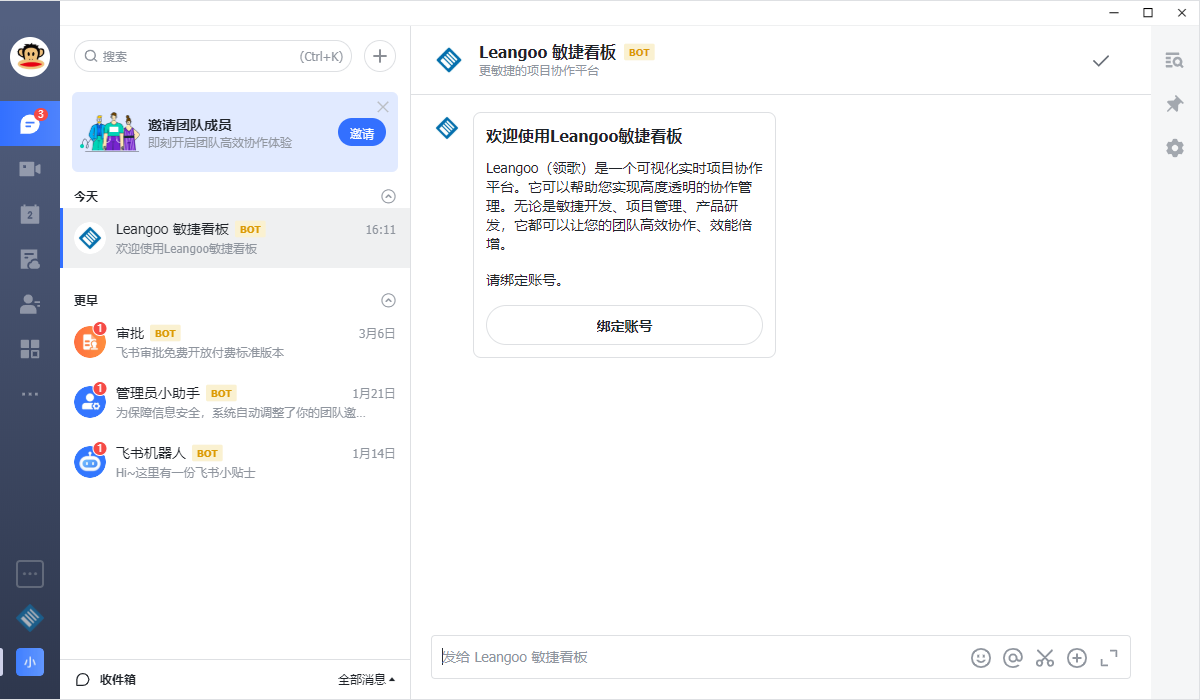This screenshot has width=1200, height=700.
Task: Click the blue 小 icon in sidebar
Action: point(30,662)
